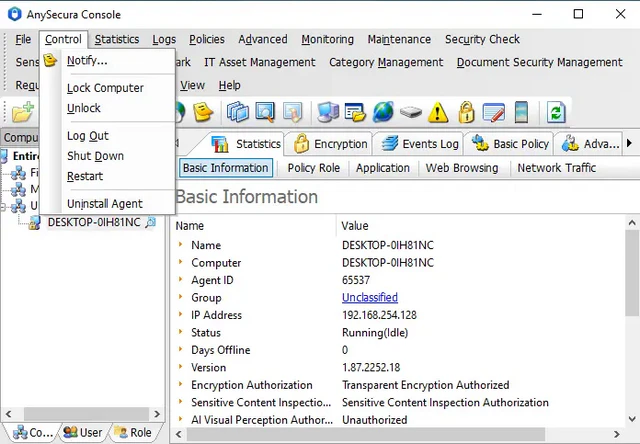Open the truncated Adva... policy tab
This screenshot has width=640, height=444.
(590, 144)
